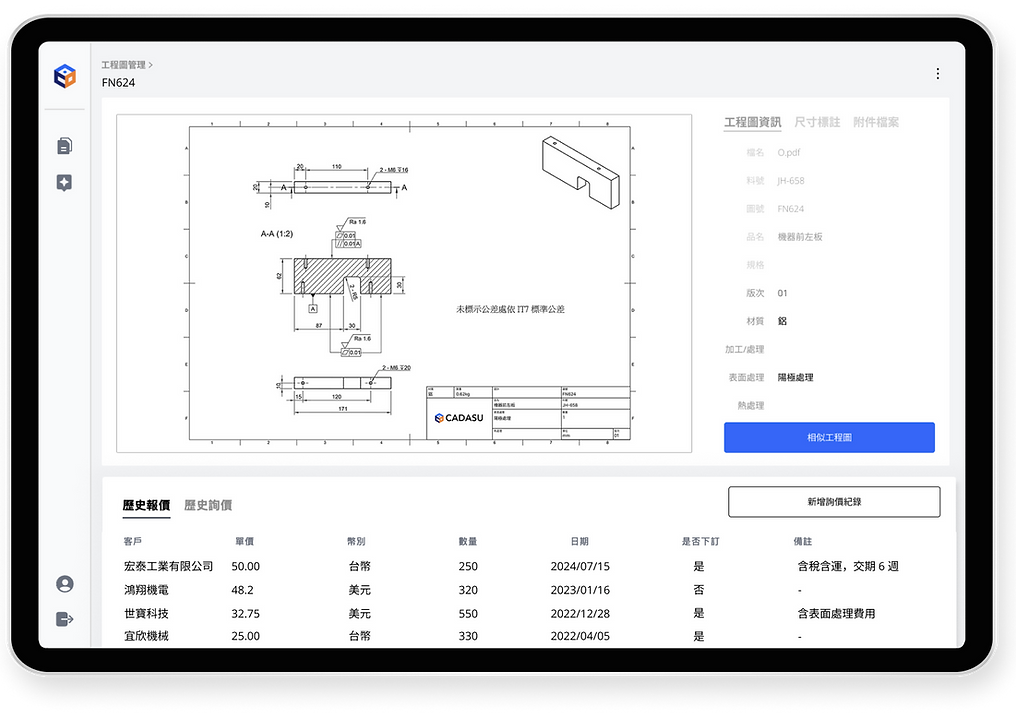This screenshot has height=718, width=1016.
Task: Click the 數量 column header
Action: coord(468,541)
